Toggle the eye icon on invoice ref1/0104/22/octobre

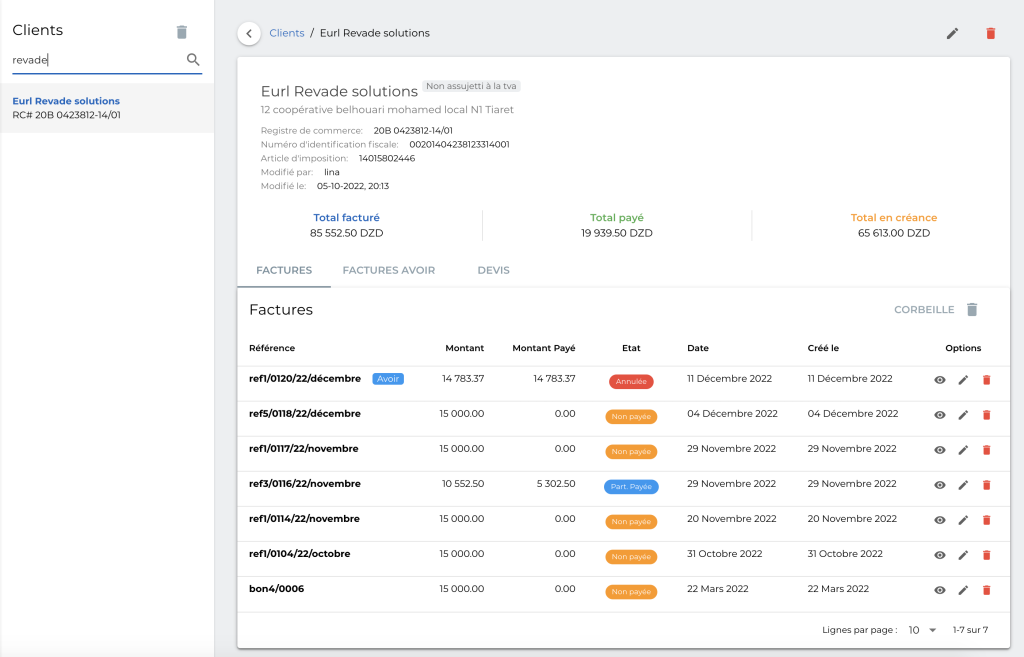pyautogui.click(x=939, y=555)
